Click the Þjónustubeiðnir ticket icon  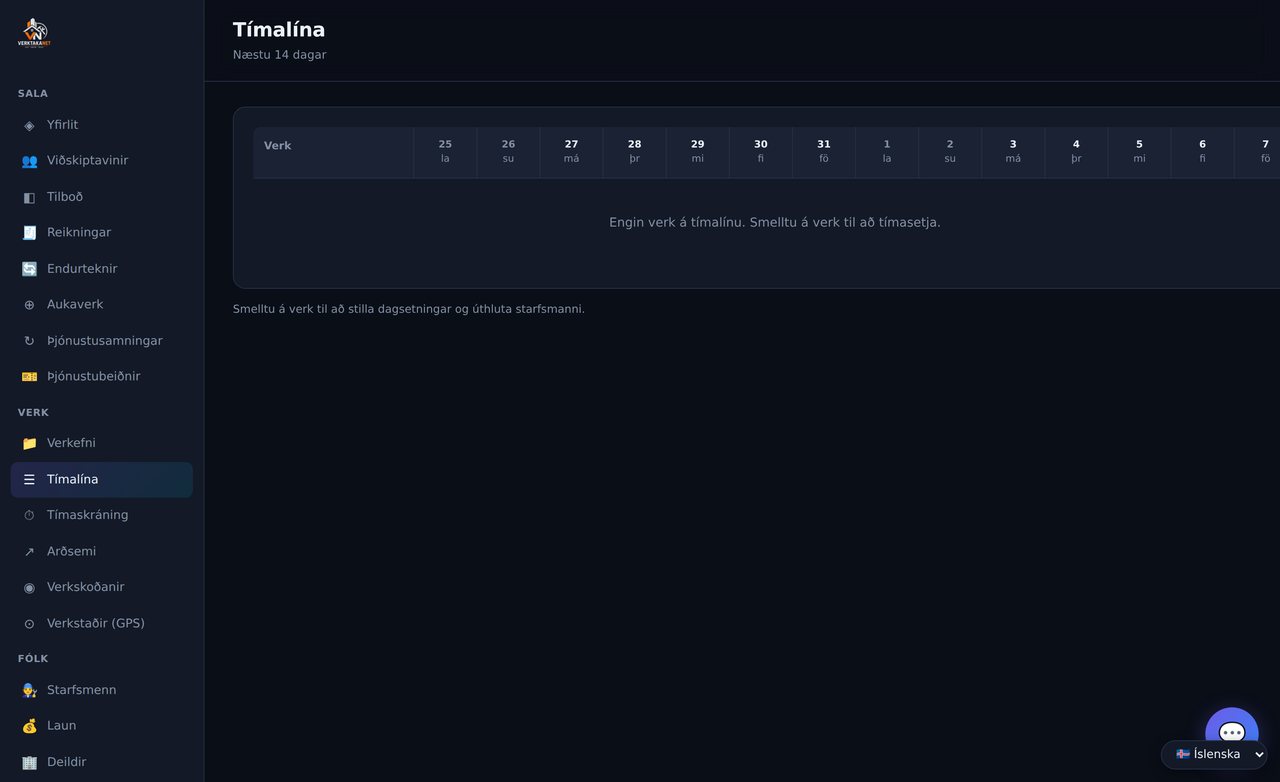pos(29,377)
